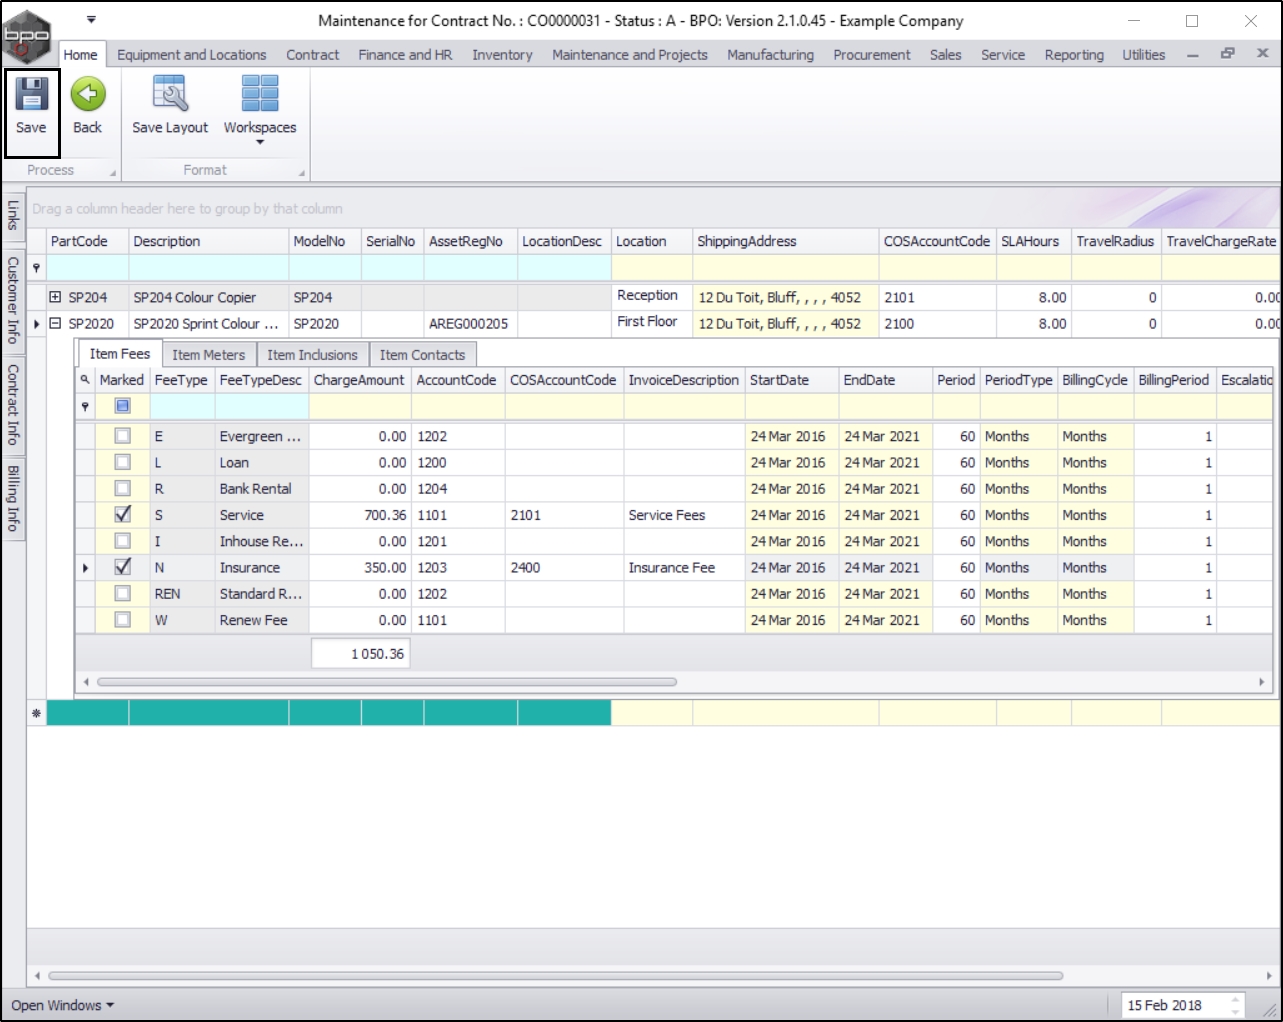Toggle the Marked filter row checkbox

point(122,406)
